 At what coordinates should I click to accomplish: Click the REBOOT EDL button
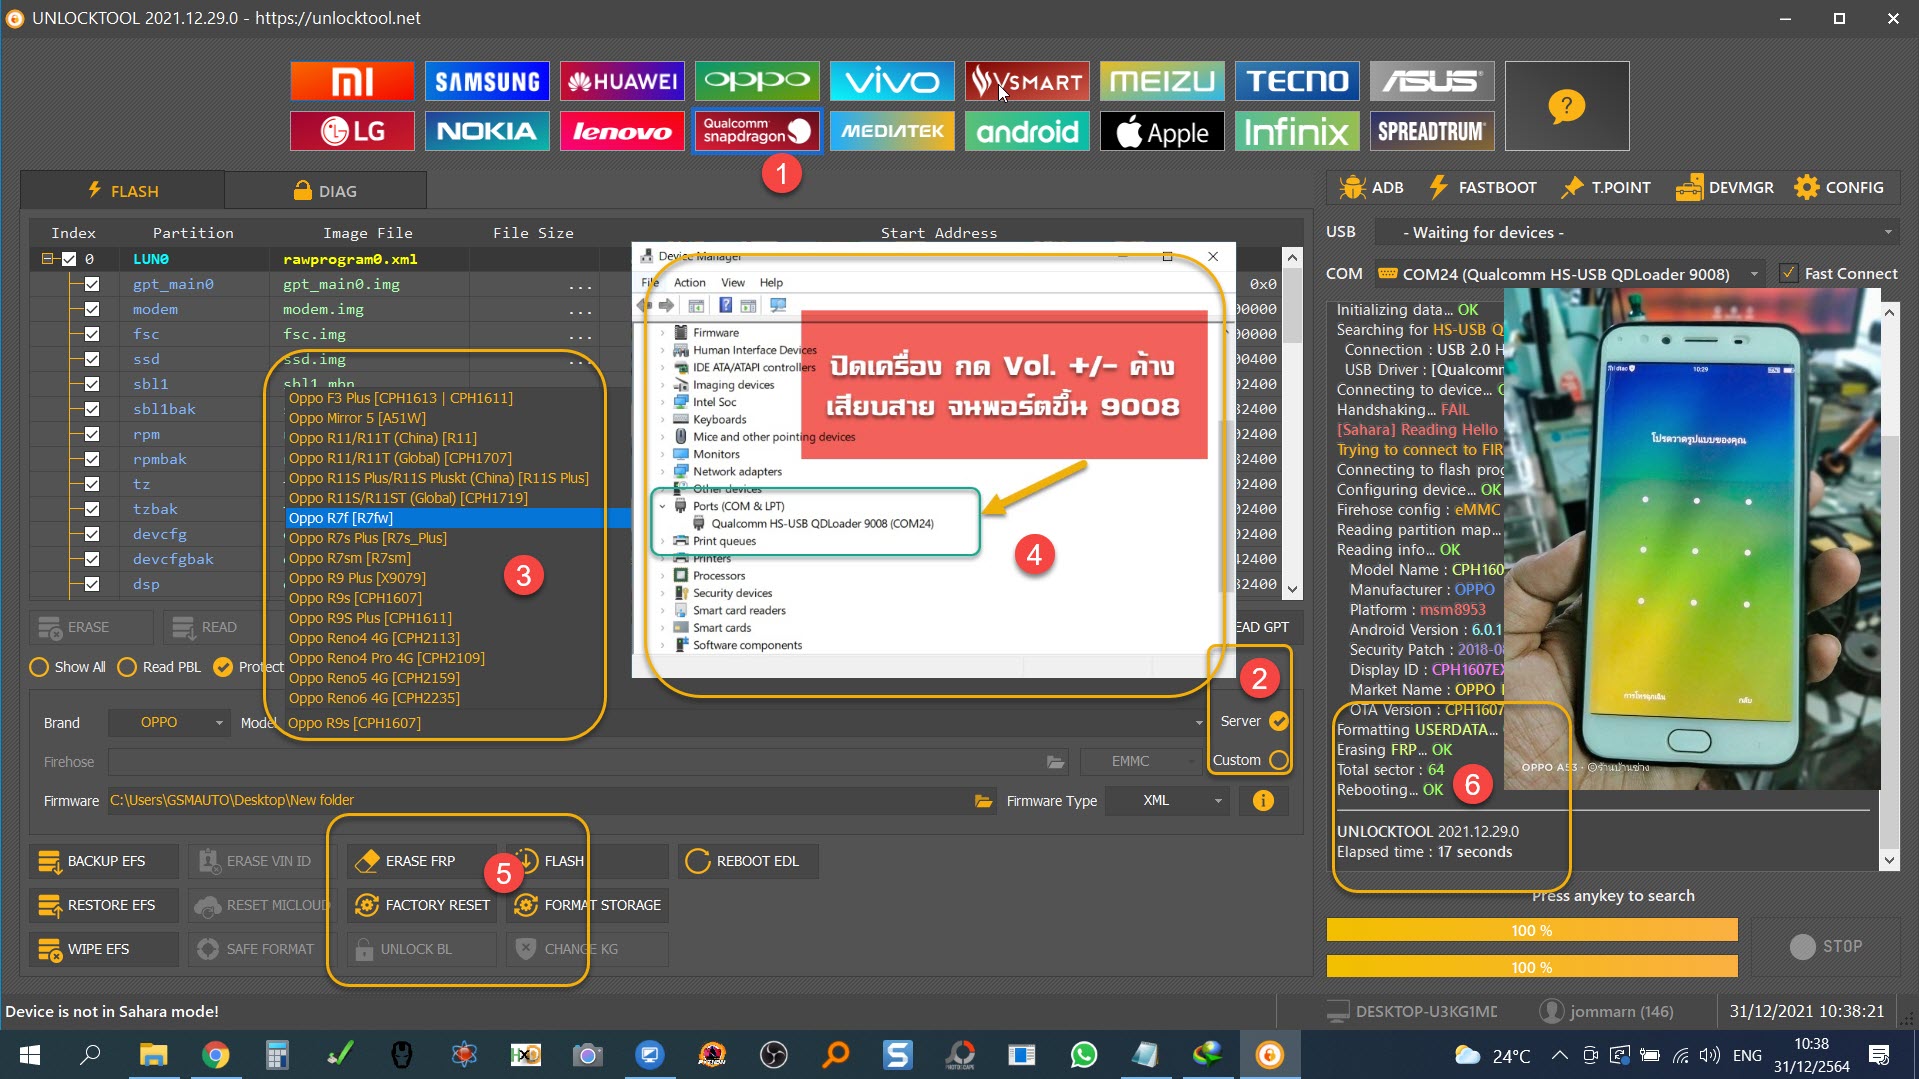748,861
